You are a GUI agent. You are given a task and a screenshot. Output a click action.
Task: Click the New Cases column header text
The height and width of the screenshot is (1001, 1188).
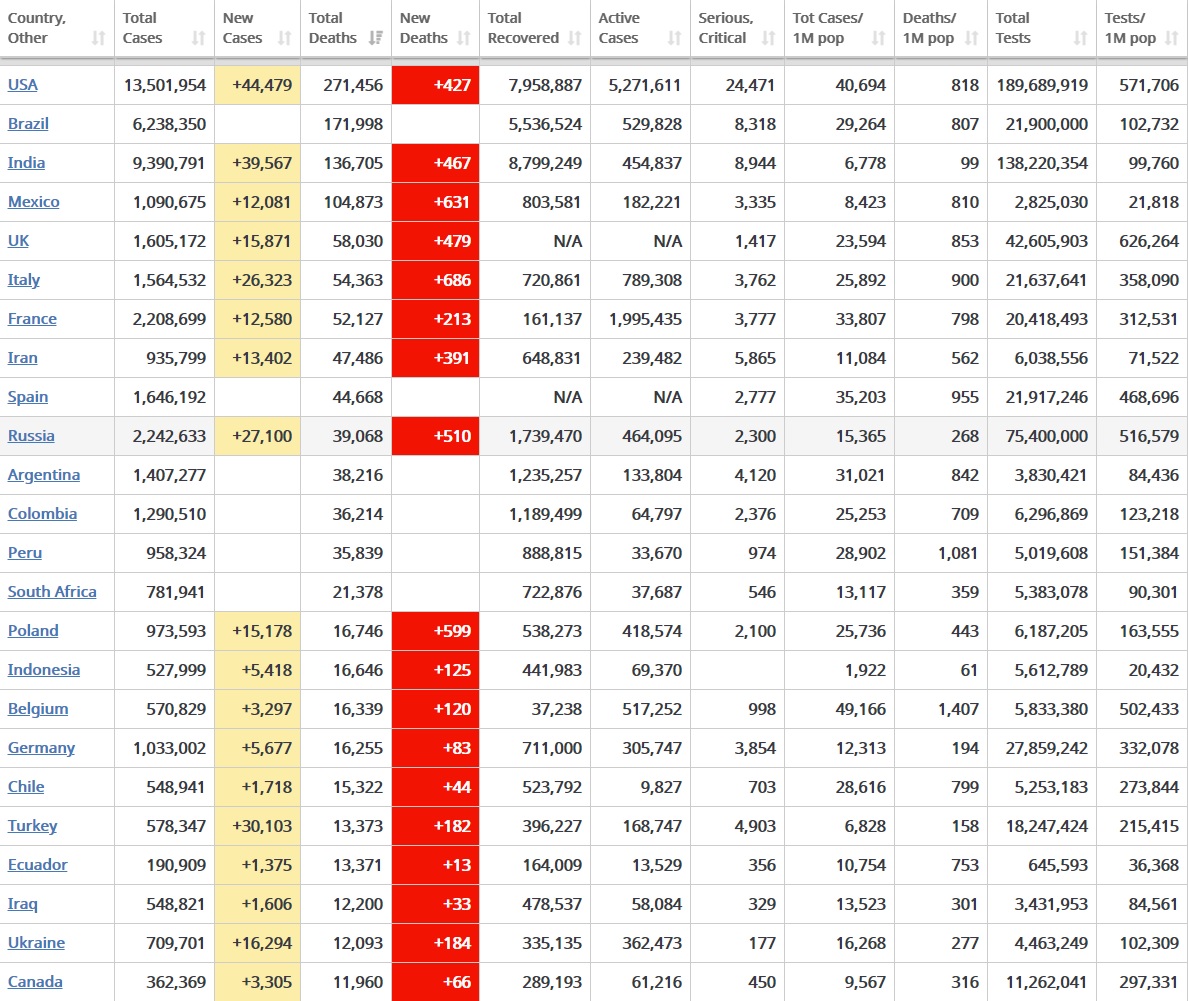pos(242,28)
